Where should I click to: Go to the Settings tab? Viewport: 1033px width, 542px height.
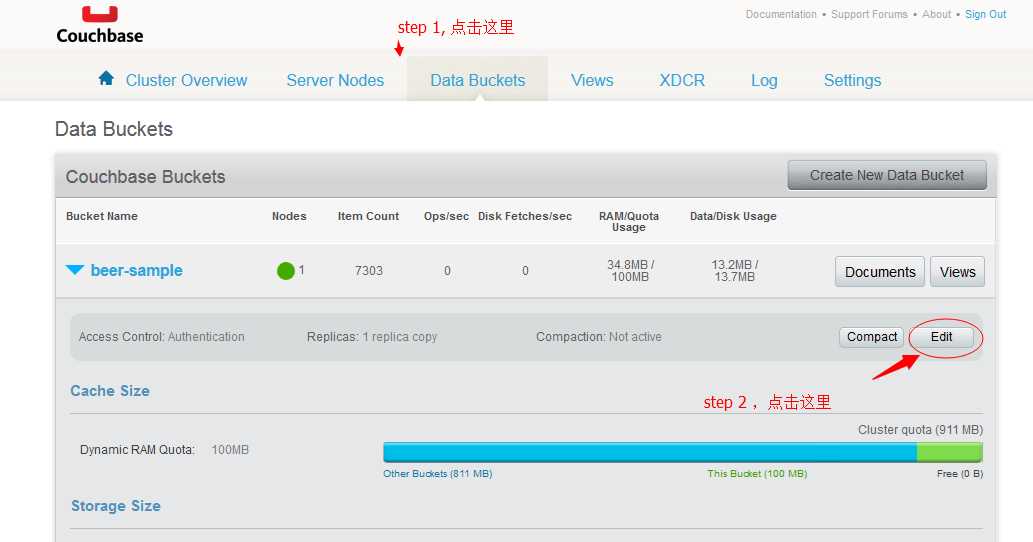(x=852, y=80)
